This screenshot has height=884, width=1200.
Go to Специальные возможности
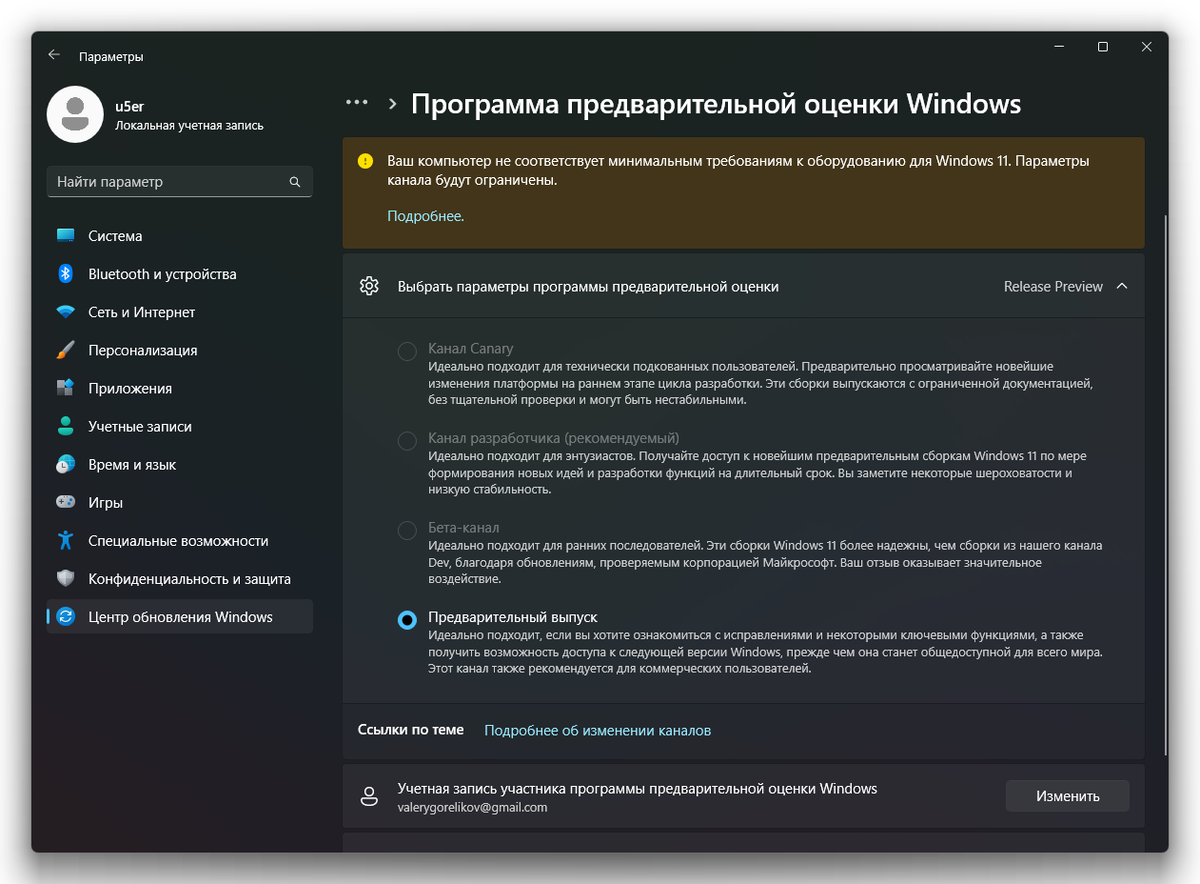pyautogui.click(x=180, y=540)
